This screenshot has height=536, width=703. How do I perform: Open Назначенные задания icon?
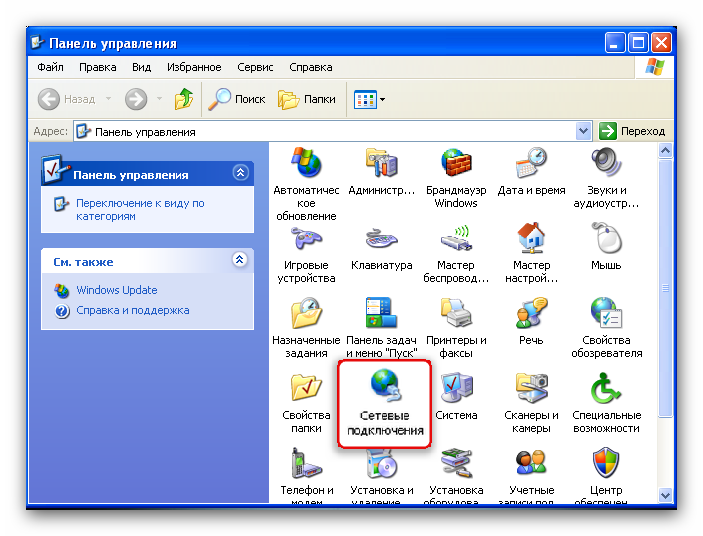point(306,313)
